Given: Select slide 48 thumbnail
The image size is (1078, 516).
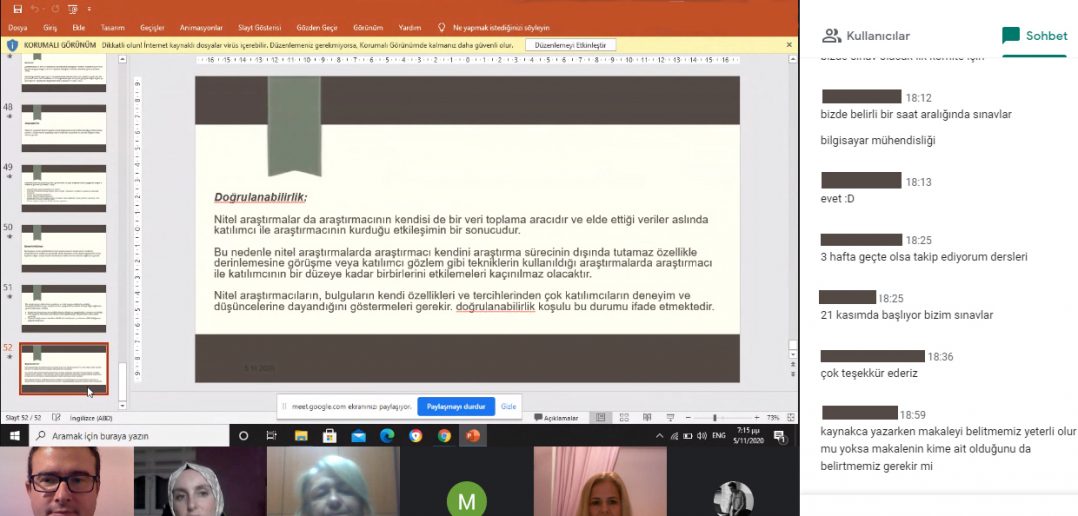Looking at the screenshot, I should [63, 128].
